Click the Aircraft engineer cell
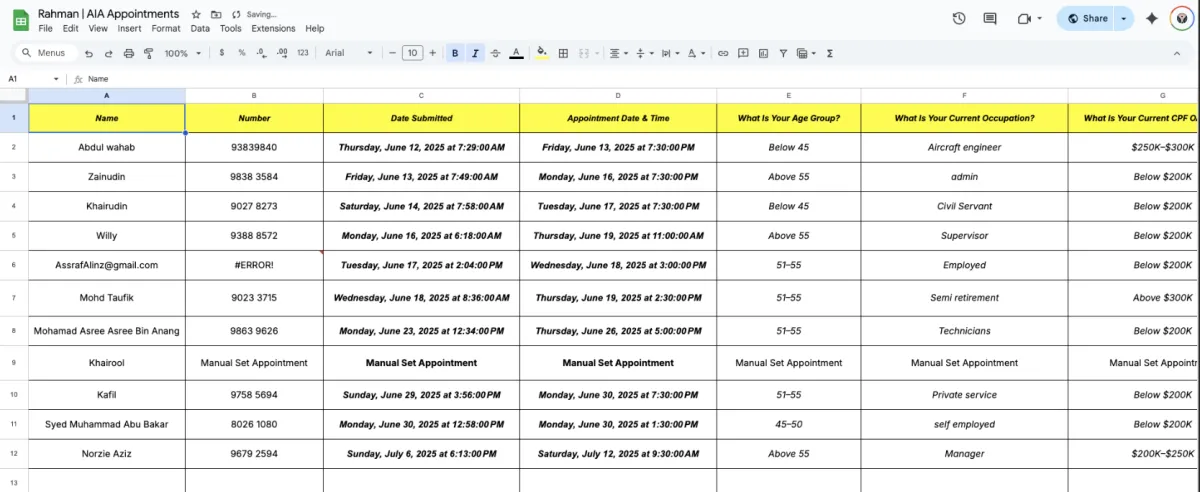The height and width of the screenshot is (492, 1200). pyautogui.click(x=964, y=147)
